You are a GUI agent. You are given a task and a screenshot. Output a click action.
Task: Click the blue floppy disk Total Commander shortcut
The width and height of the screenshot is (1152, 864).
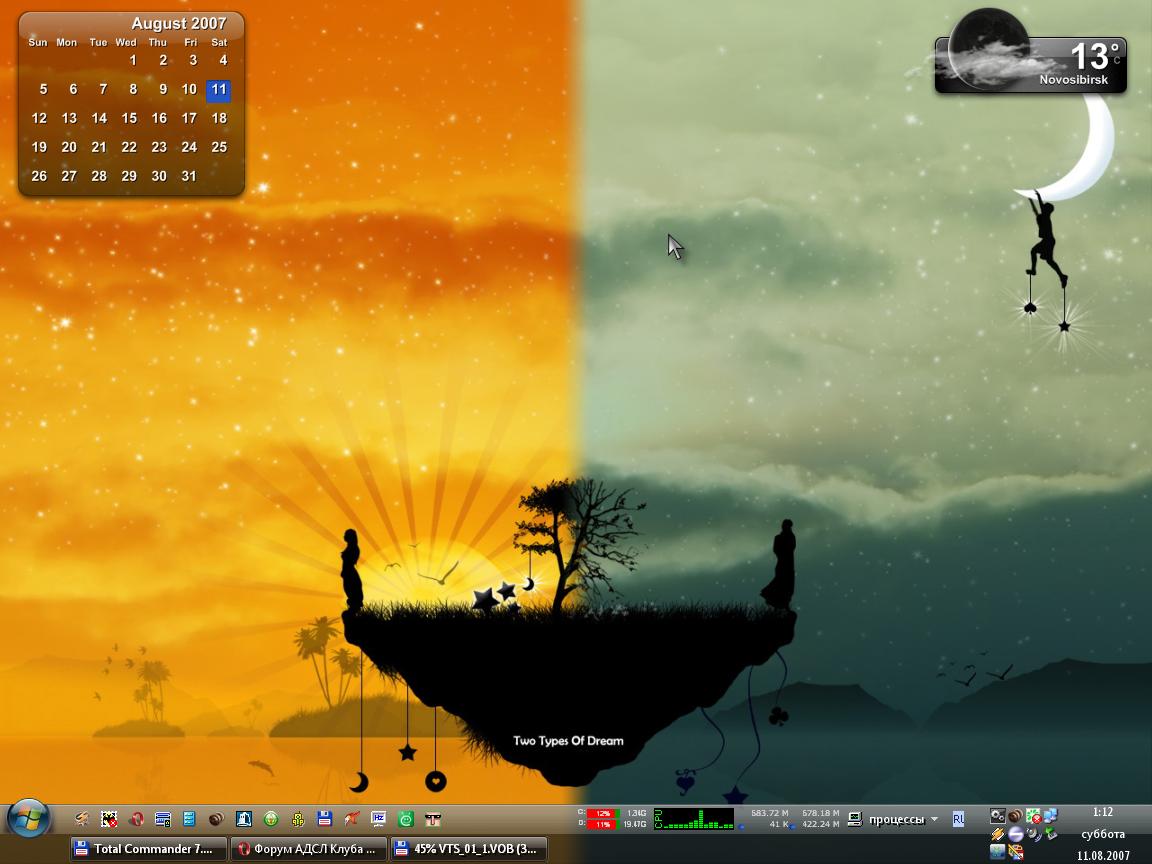tap(324, 820)
